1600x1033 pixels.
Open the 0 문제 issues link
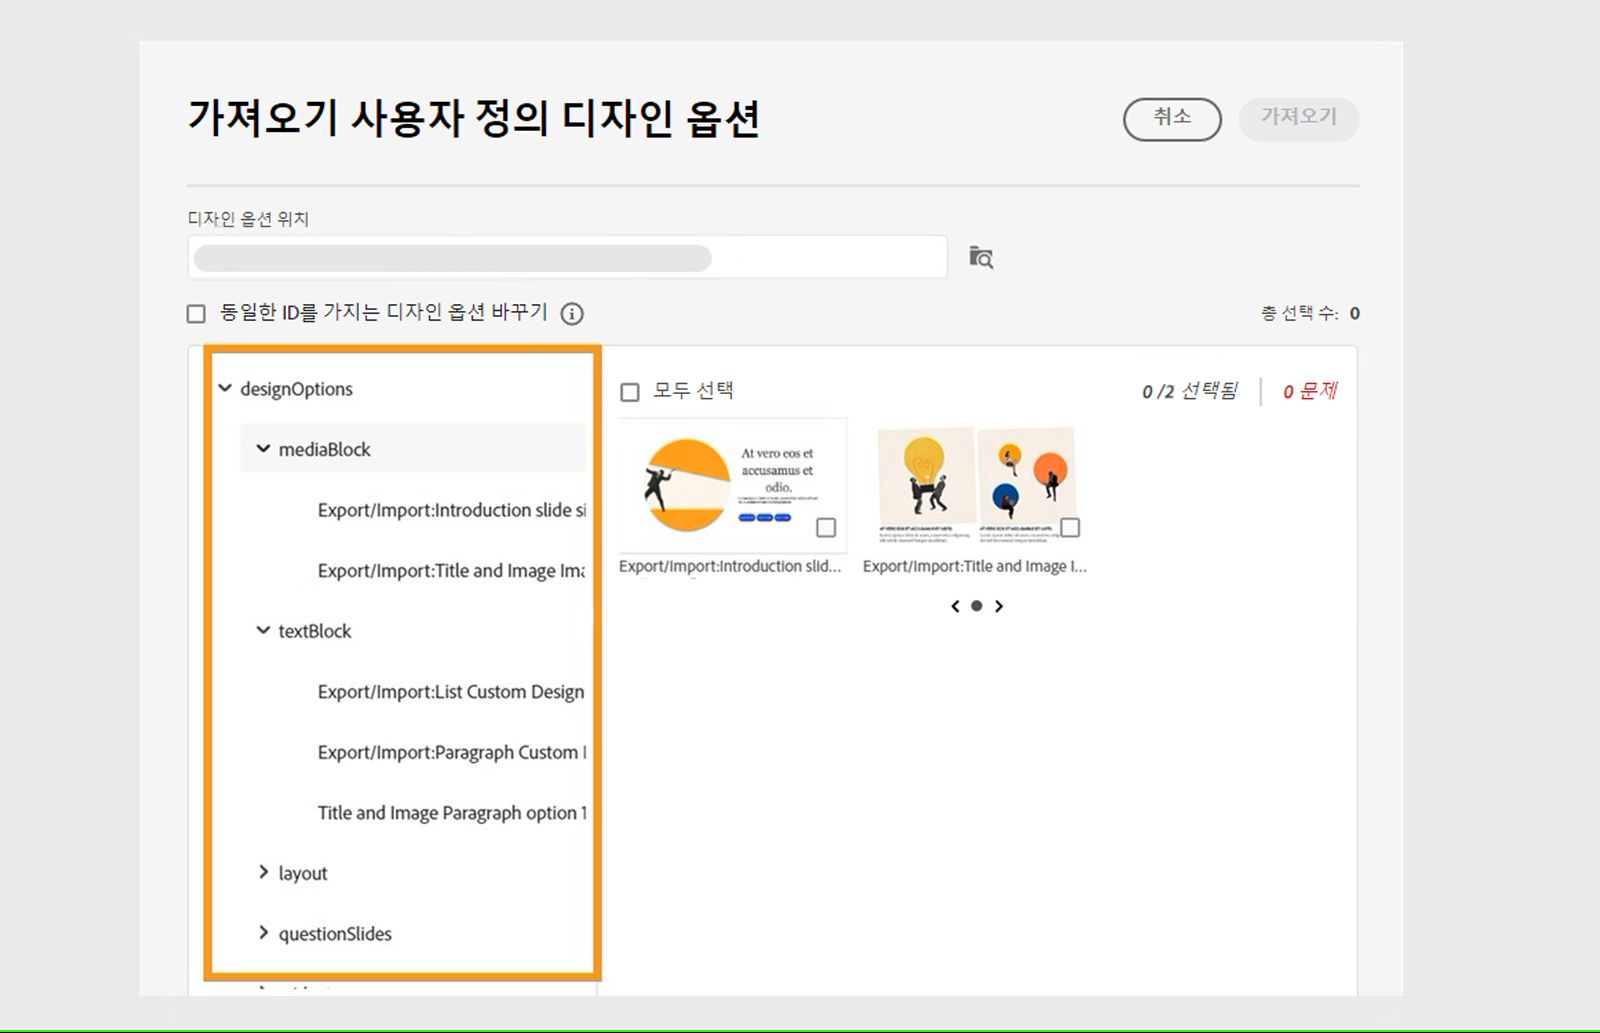coord(1310,391)
